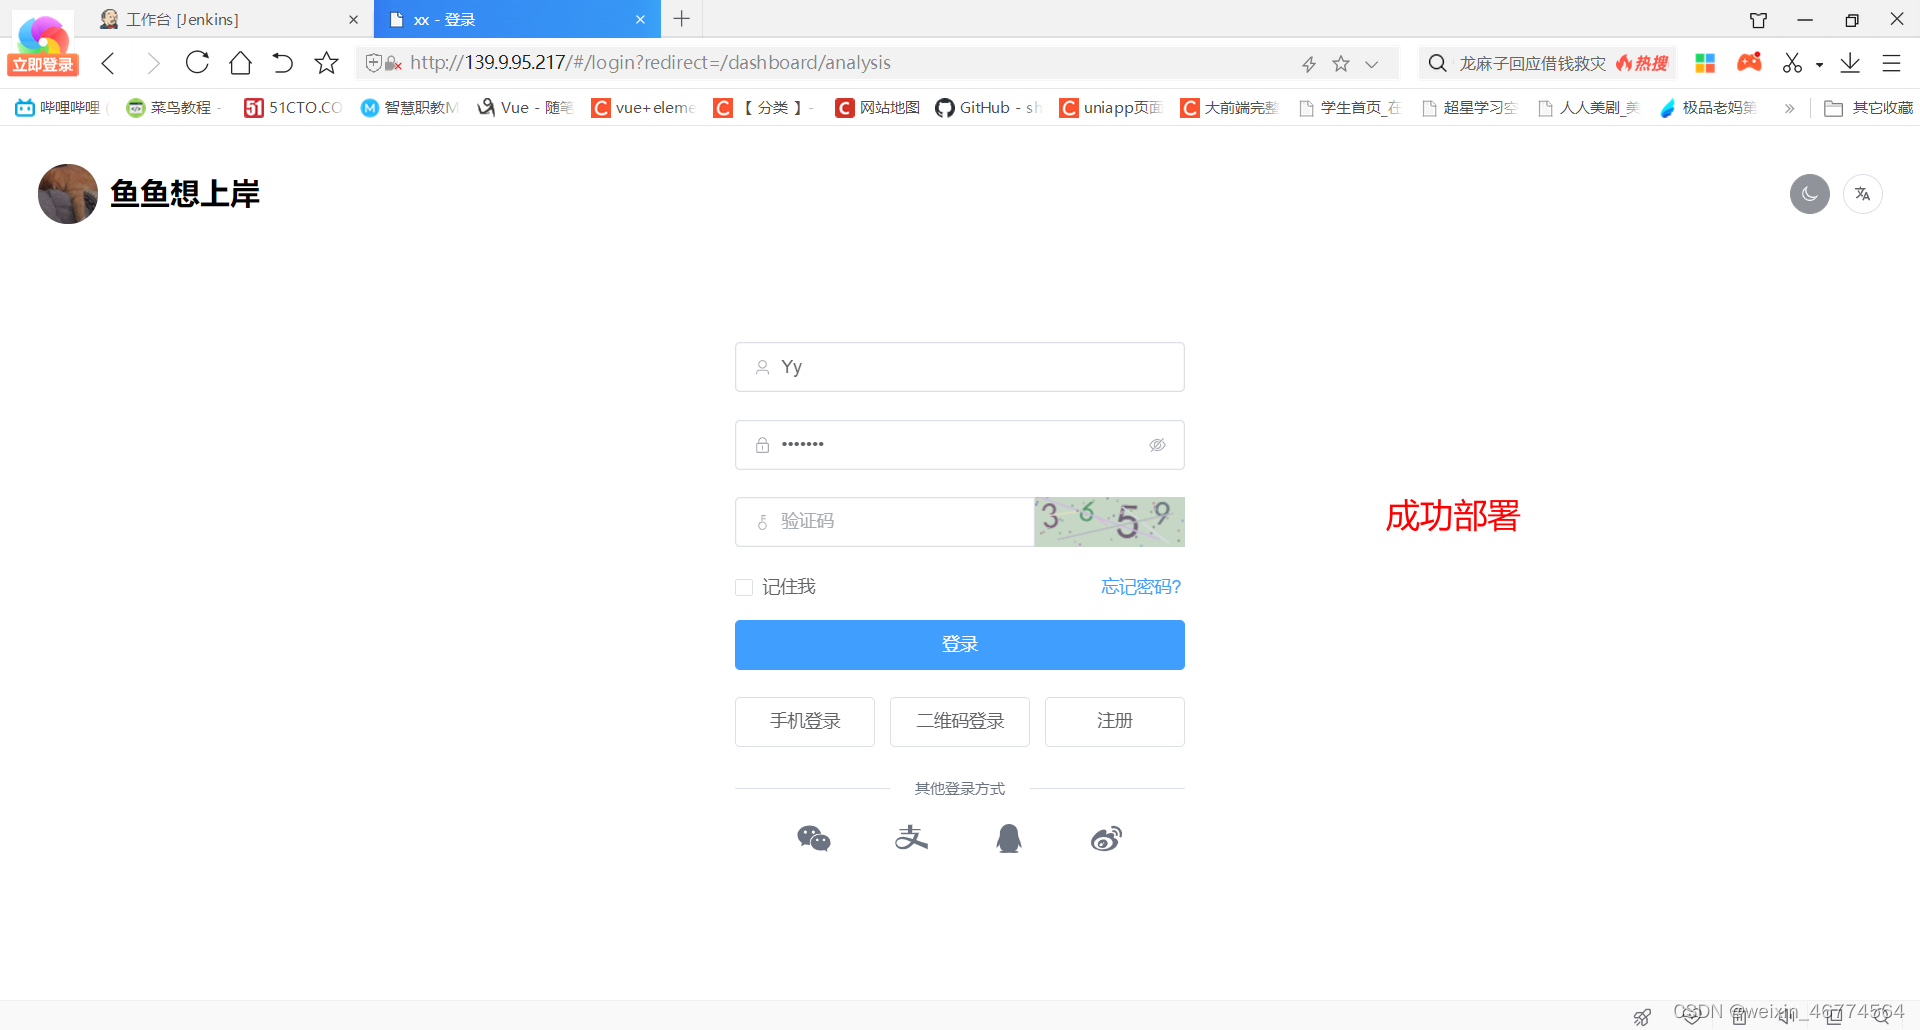The width and height of the screenshot is (1920, 1030).
Task: Close the Jenkins tab
Action: click(x=353, y=19)
